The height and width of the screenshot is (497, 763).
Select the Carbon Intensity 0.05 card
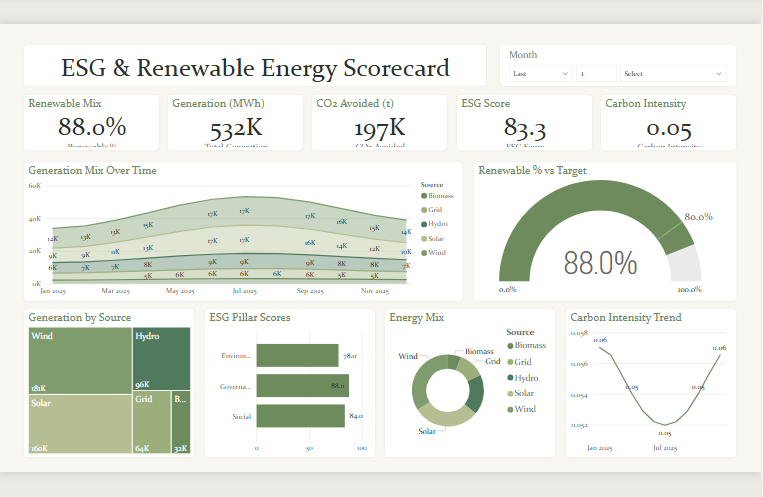[x=668, y=123]
